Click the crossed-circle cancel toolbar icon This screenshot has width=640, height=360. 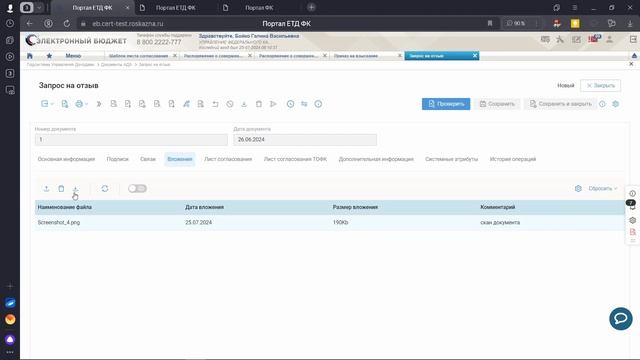pyautogui.click(x=230, y=104)
